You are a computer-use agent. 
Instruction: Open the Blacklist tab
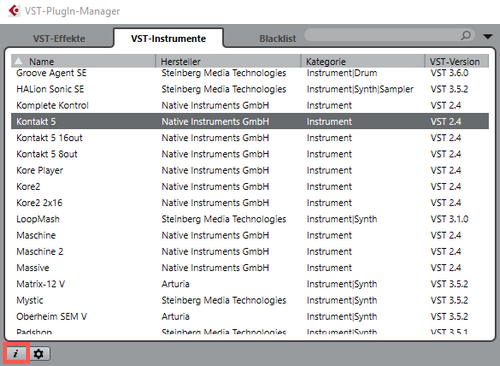(278, 39)
